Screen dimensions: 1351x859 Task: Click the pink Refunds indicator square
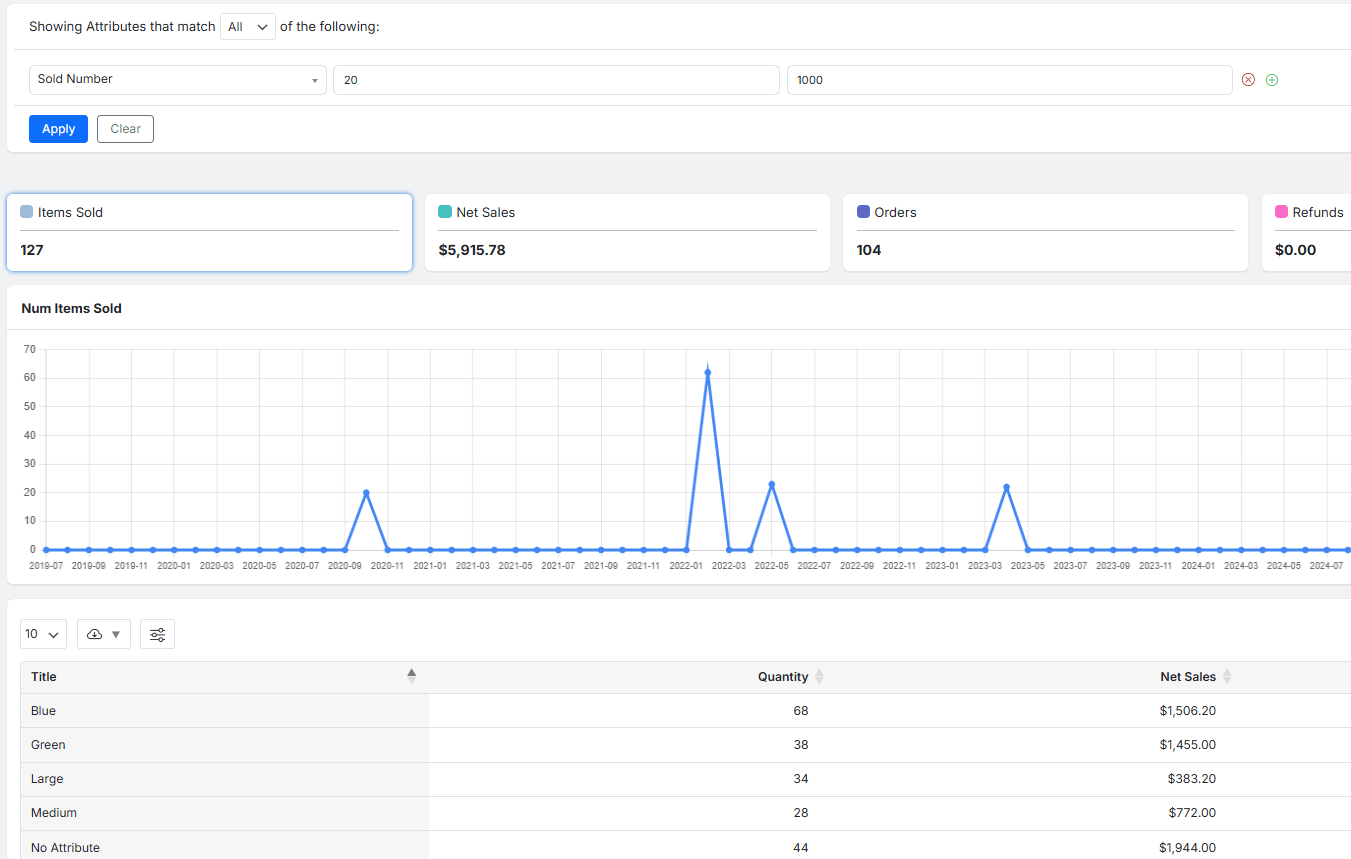point(1282,211)
